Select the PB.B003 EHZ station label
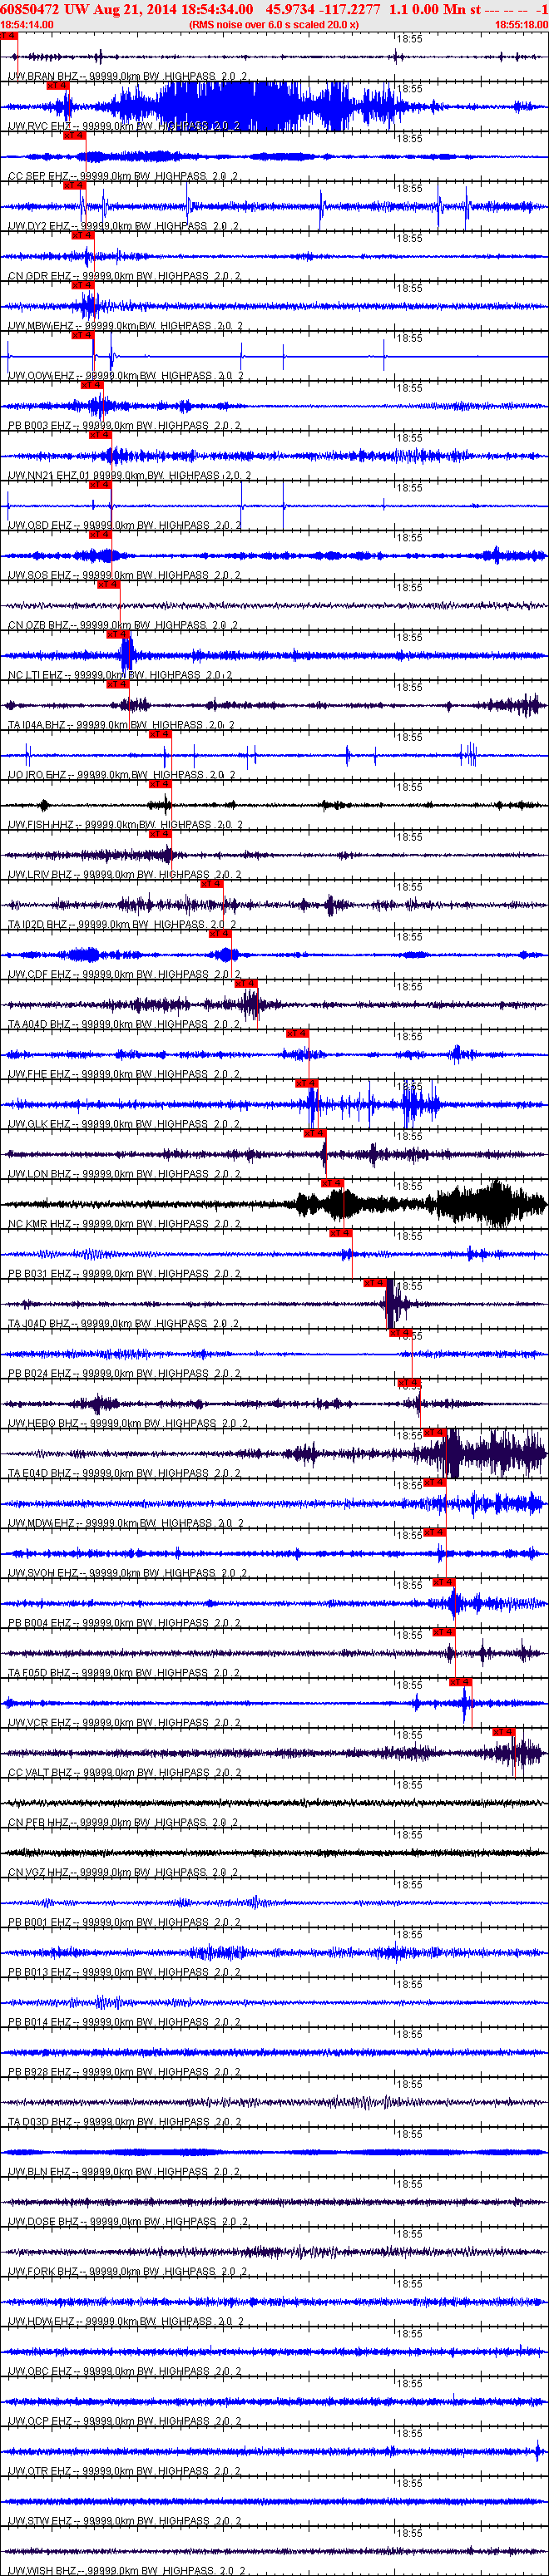 124,426
